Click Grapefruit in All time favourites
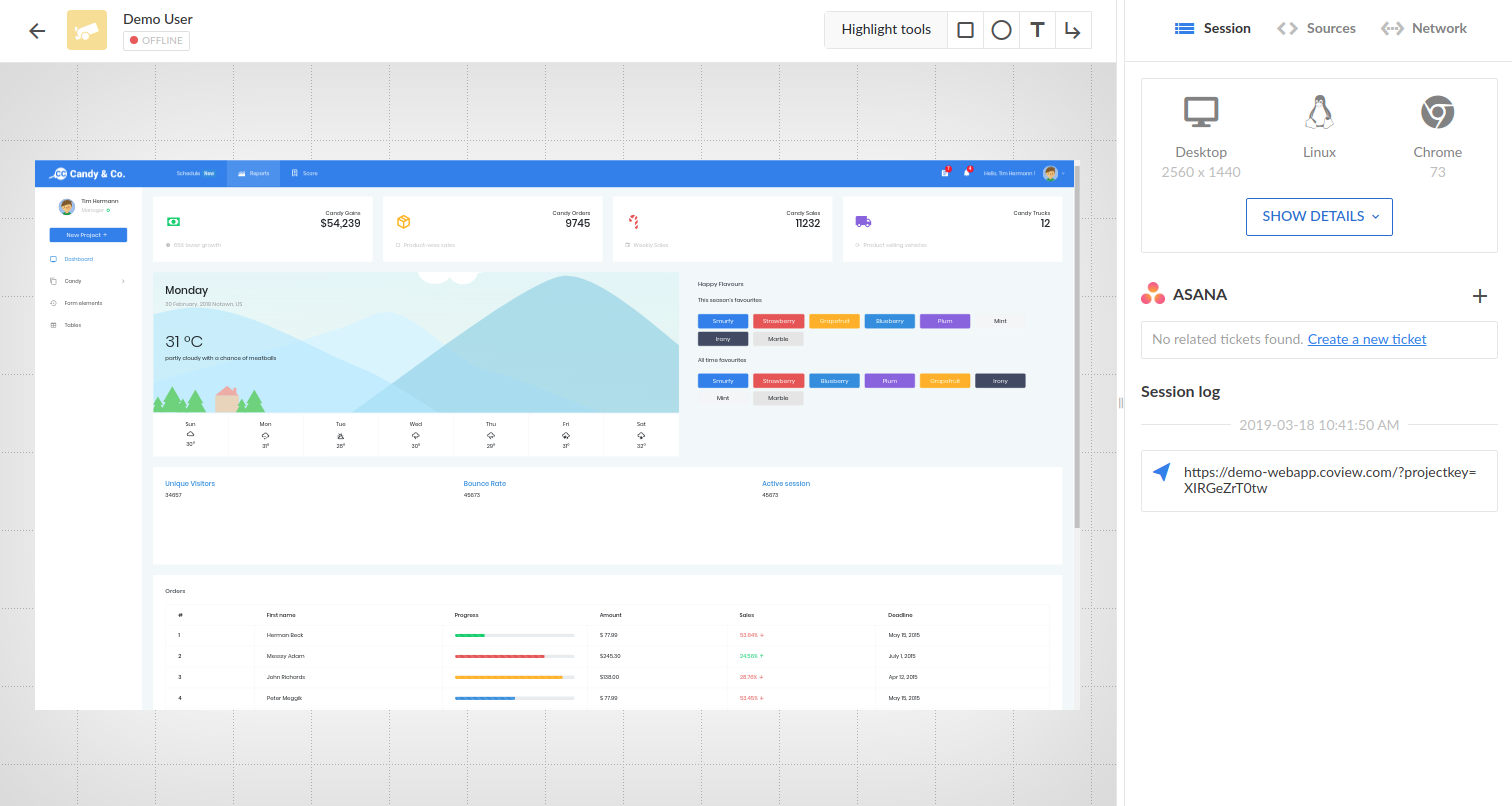 click(945, 381)
